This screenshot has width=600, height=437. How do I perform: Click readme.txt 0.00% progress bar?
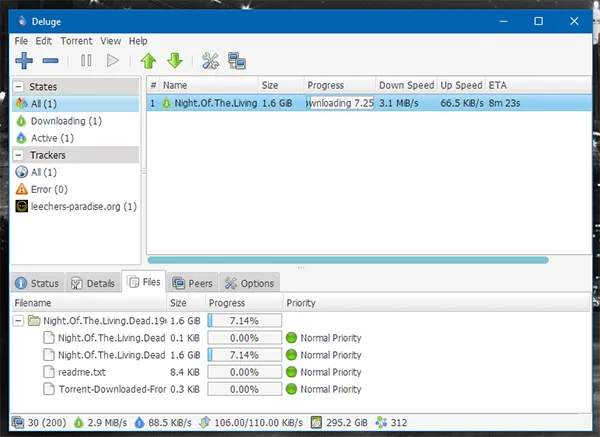(245, 372)
